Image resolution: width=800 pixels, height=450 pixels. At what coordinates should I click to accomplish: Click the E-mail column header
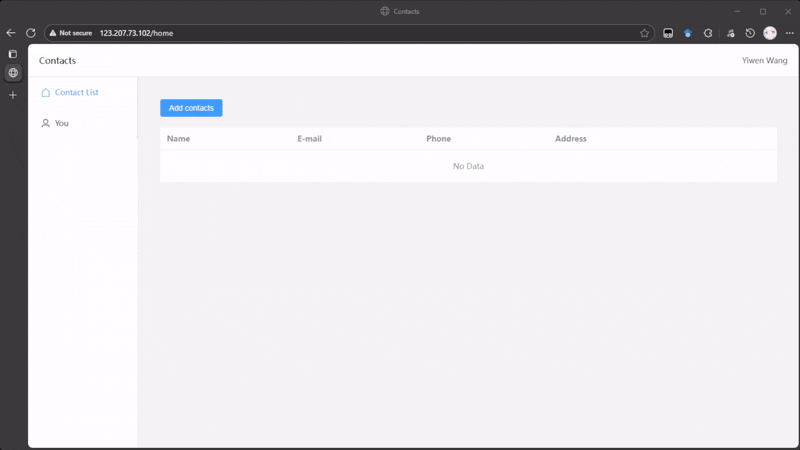(x=310, y=139)
